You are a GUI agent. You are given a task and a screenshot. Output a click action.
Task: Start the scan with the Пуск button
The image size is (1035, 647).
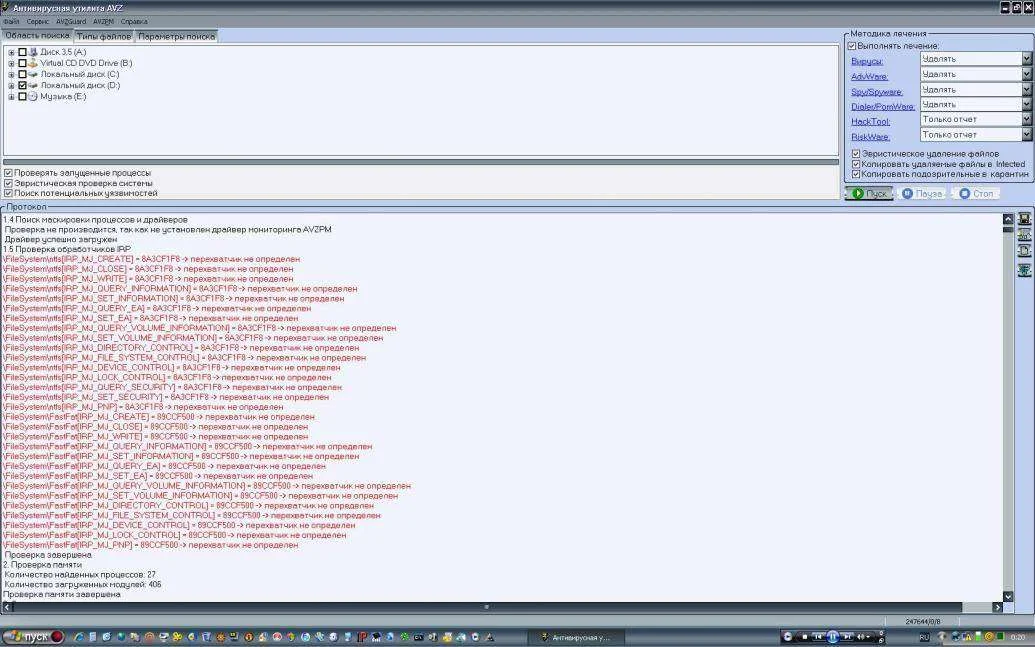coord(869,193)
